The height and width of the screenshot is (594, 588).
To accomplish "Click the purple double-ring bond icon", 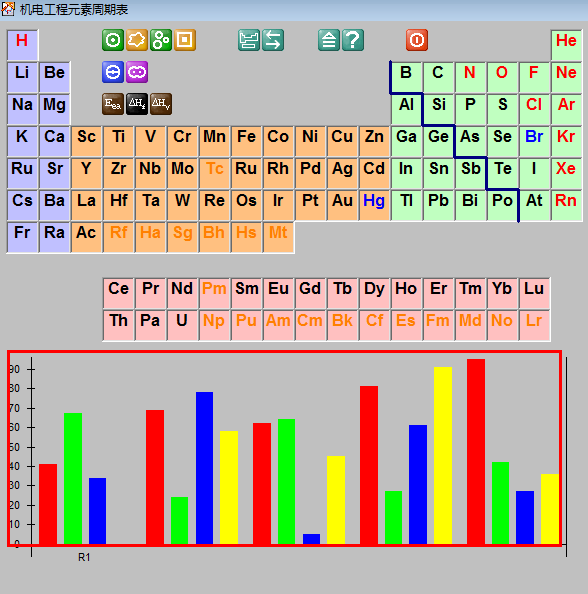I will tap(136, 72).
